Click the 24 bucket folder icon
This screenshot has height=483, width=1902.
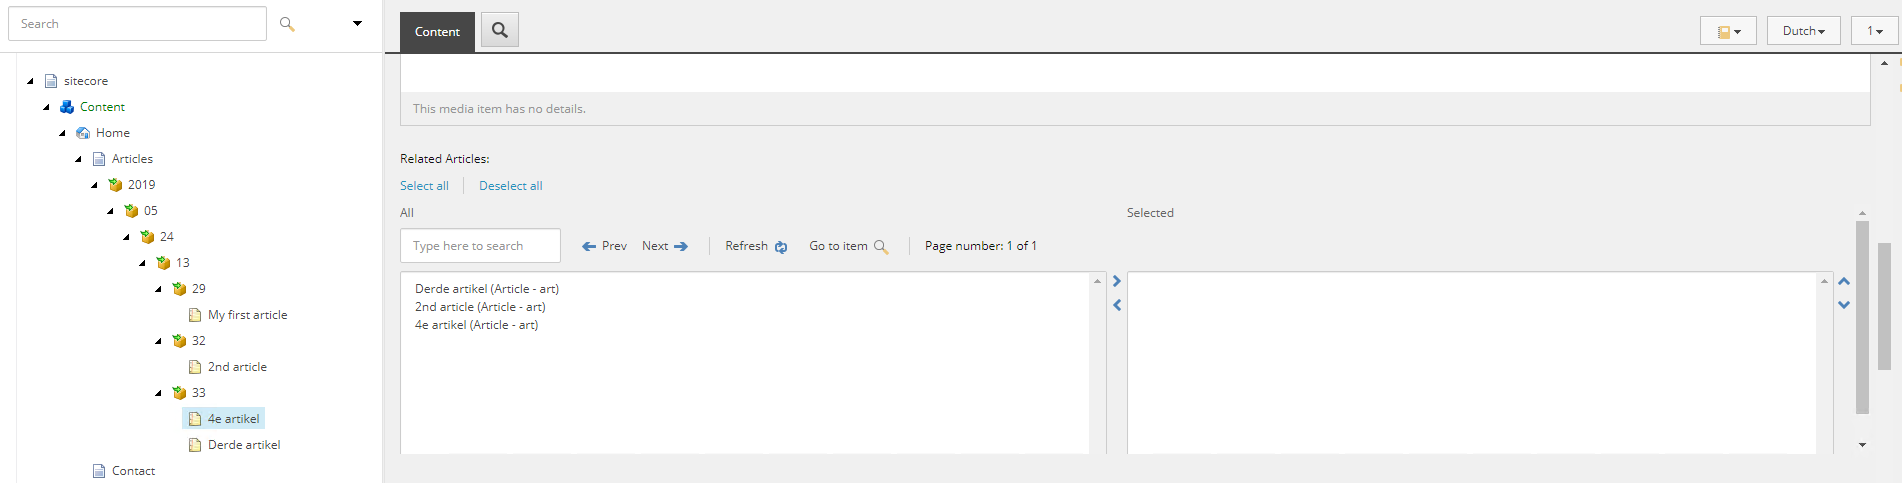coord(147,237)
